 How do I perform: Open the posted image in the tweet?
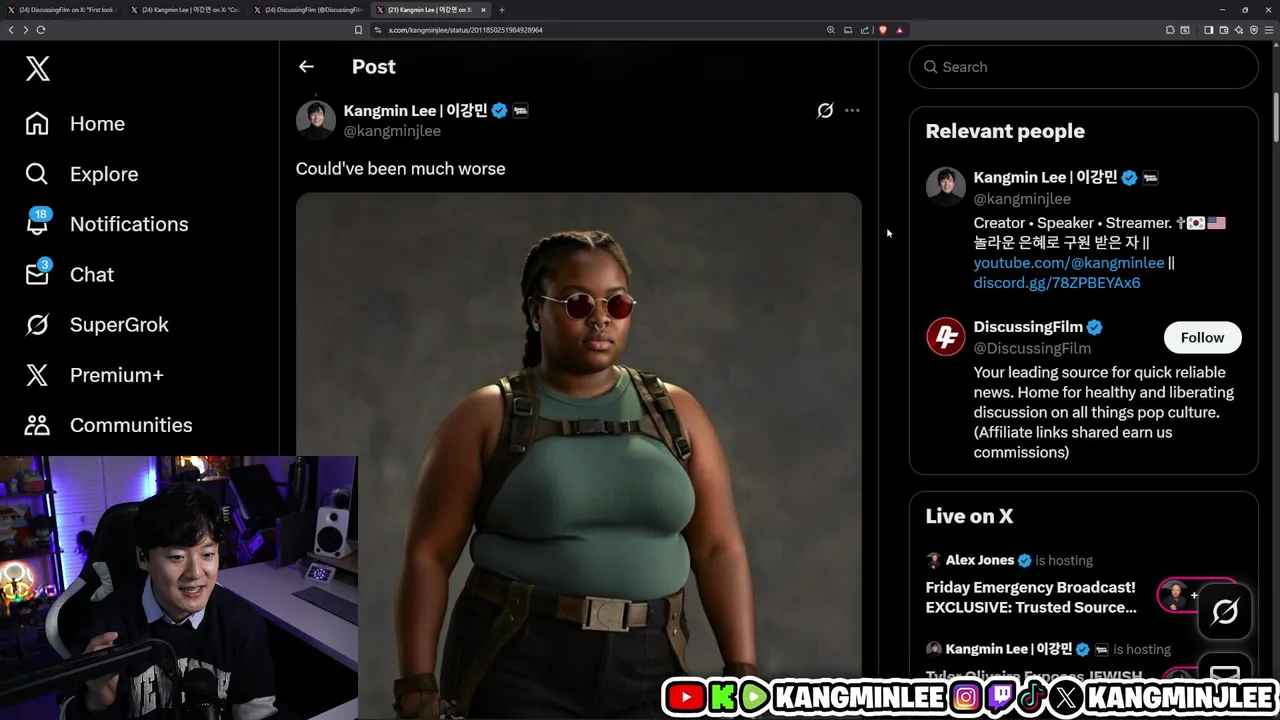click(x=578, y=455)
